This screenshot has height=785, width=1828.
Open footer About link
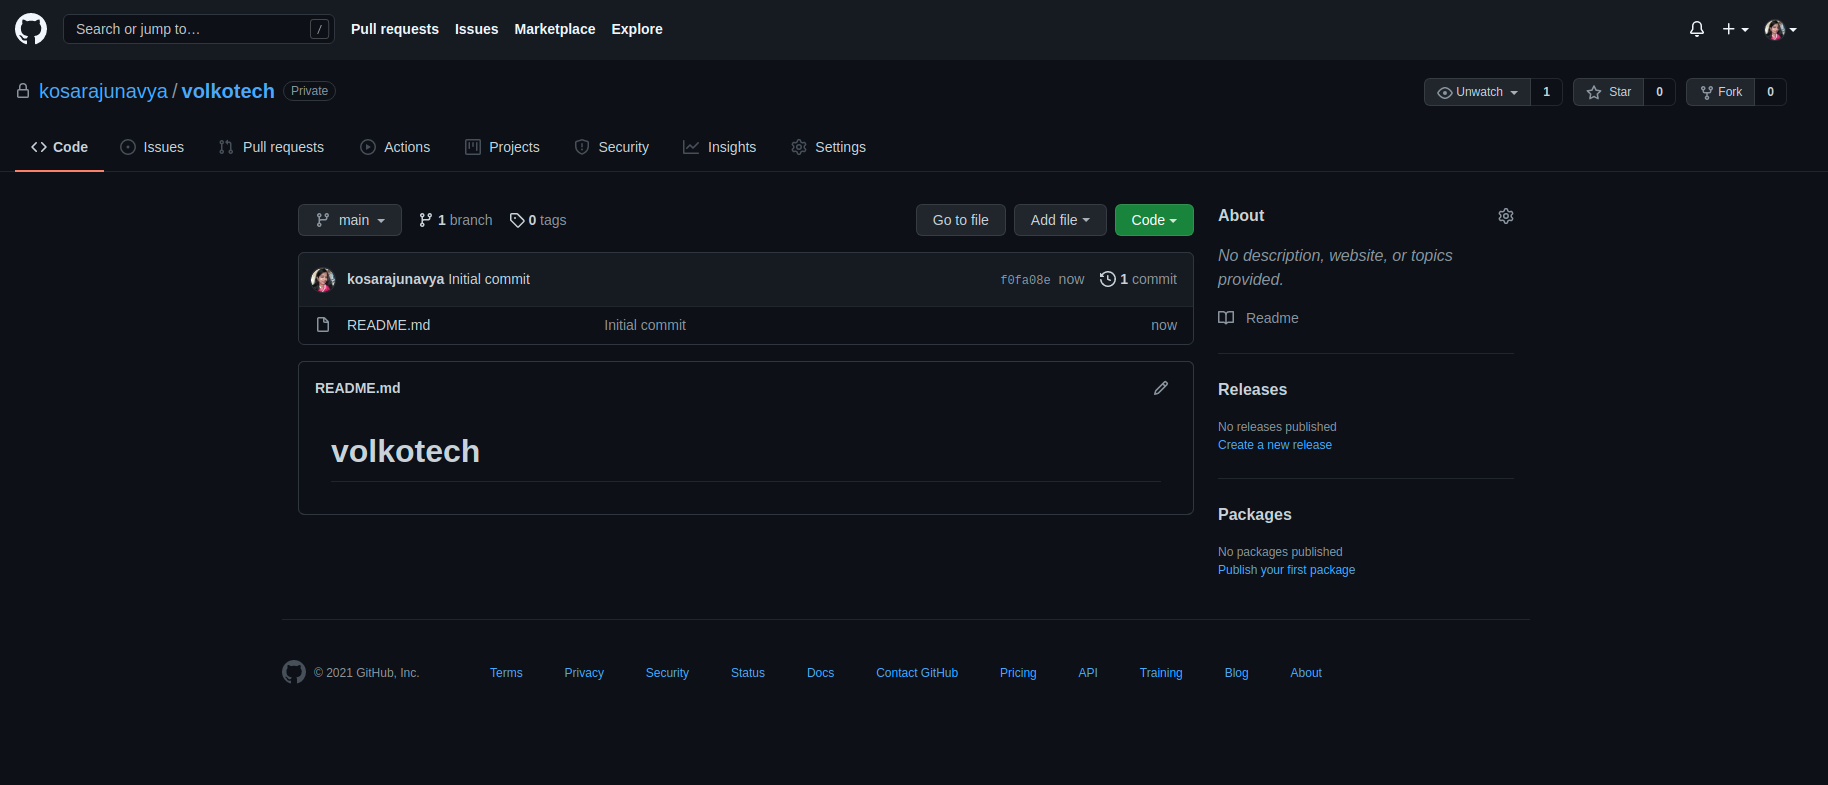pyautogui.click(x=1306, y=673)
